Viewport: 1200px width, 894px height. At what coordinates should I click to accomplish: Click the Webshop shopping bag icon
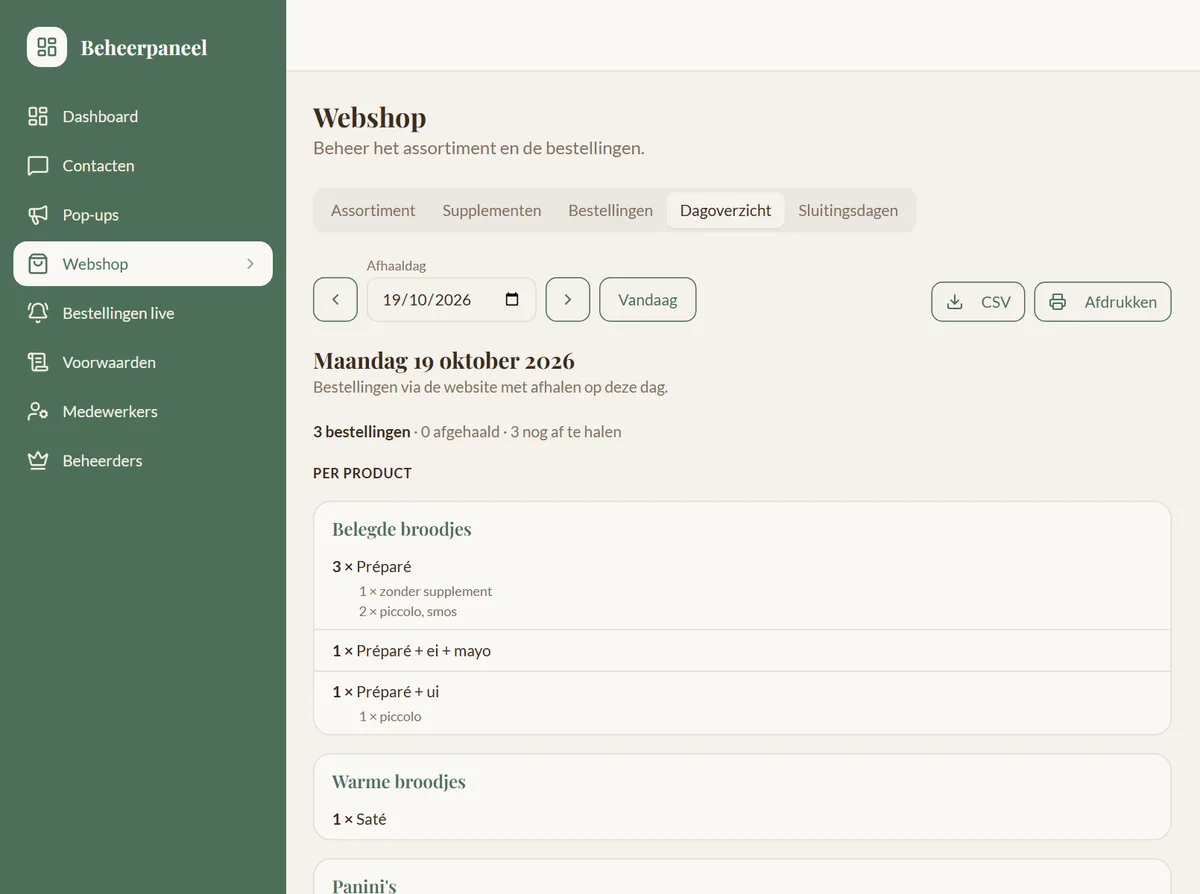point(38,264)
